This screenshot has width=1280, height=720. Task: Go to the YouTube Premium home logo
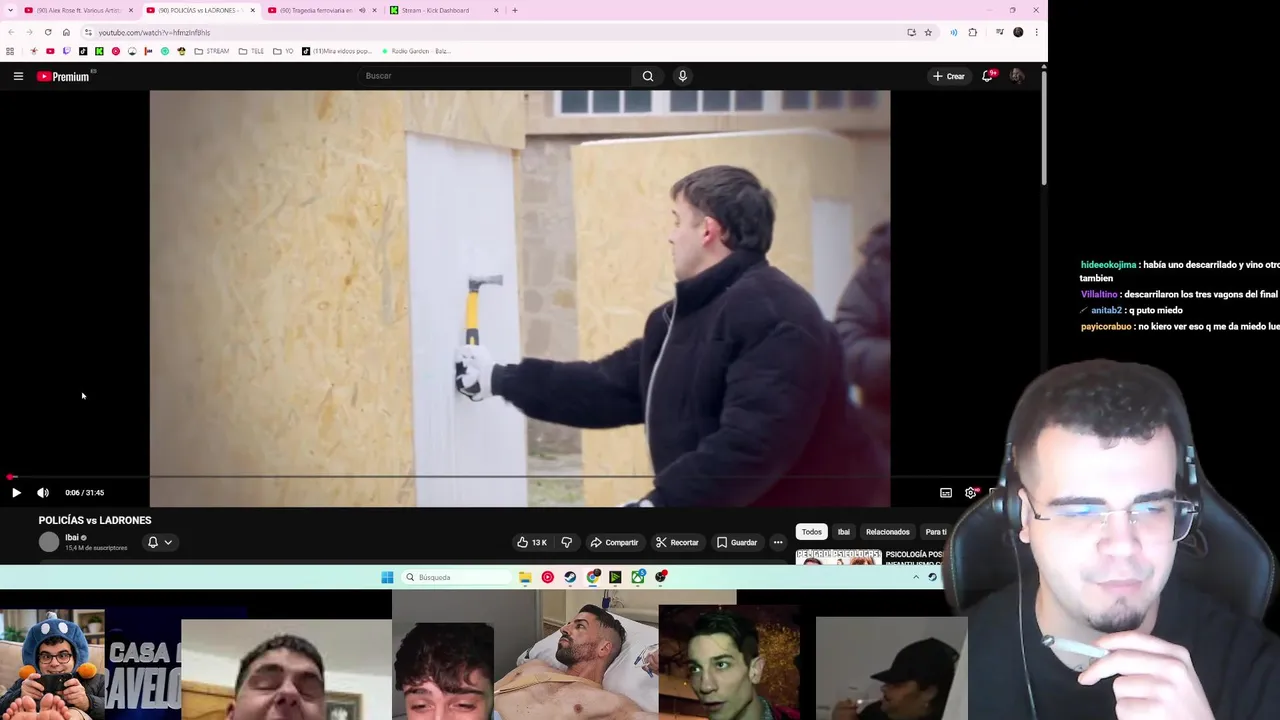pos(64,76)
